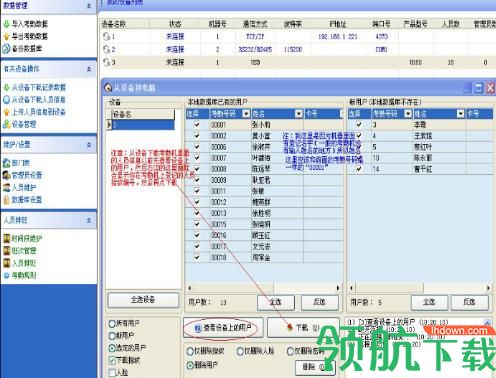Open the 部门表 department list icon

point(6,163)
